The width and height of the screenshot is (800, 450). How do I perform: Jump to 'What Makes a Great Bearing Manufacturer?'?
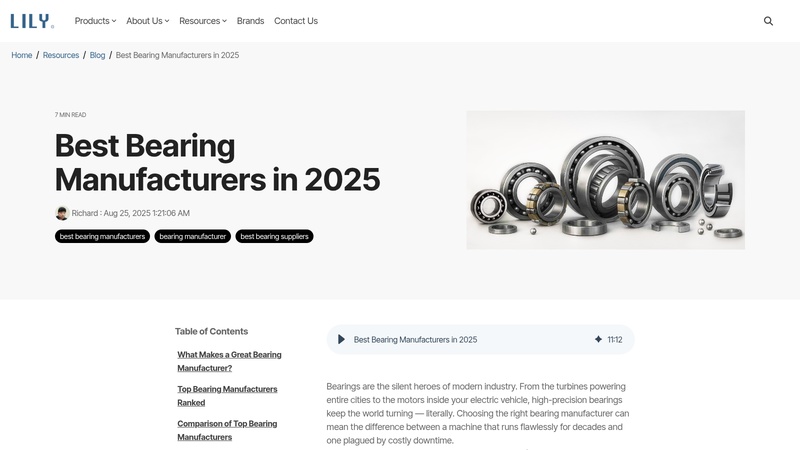pos(229,361)
